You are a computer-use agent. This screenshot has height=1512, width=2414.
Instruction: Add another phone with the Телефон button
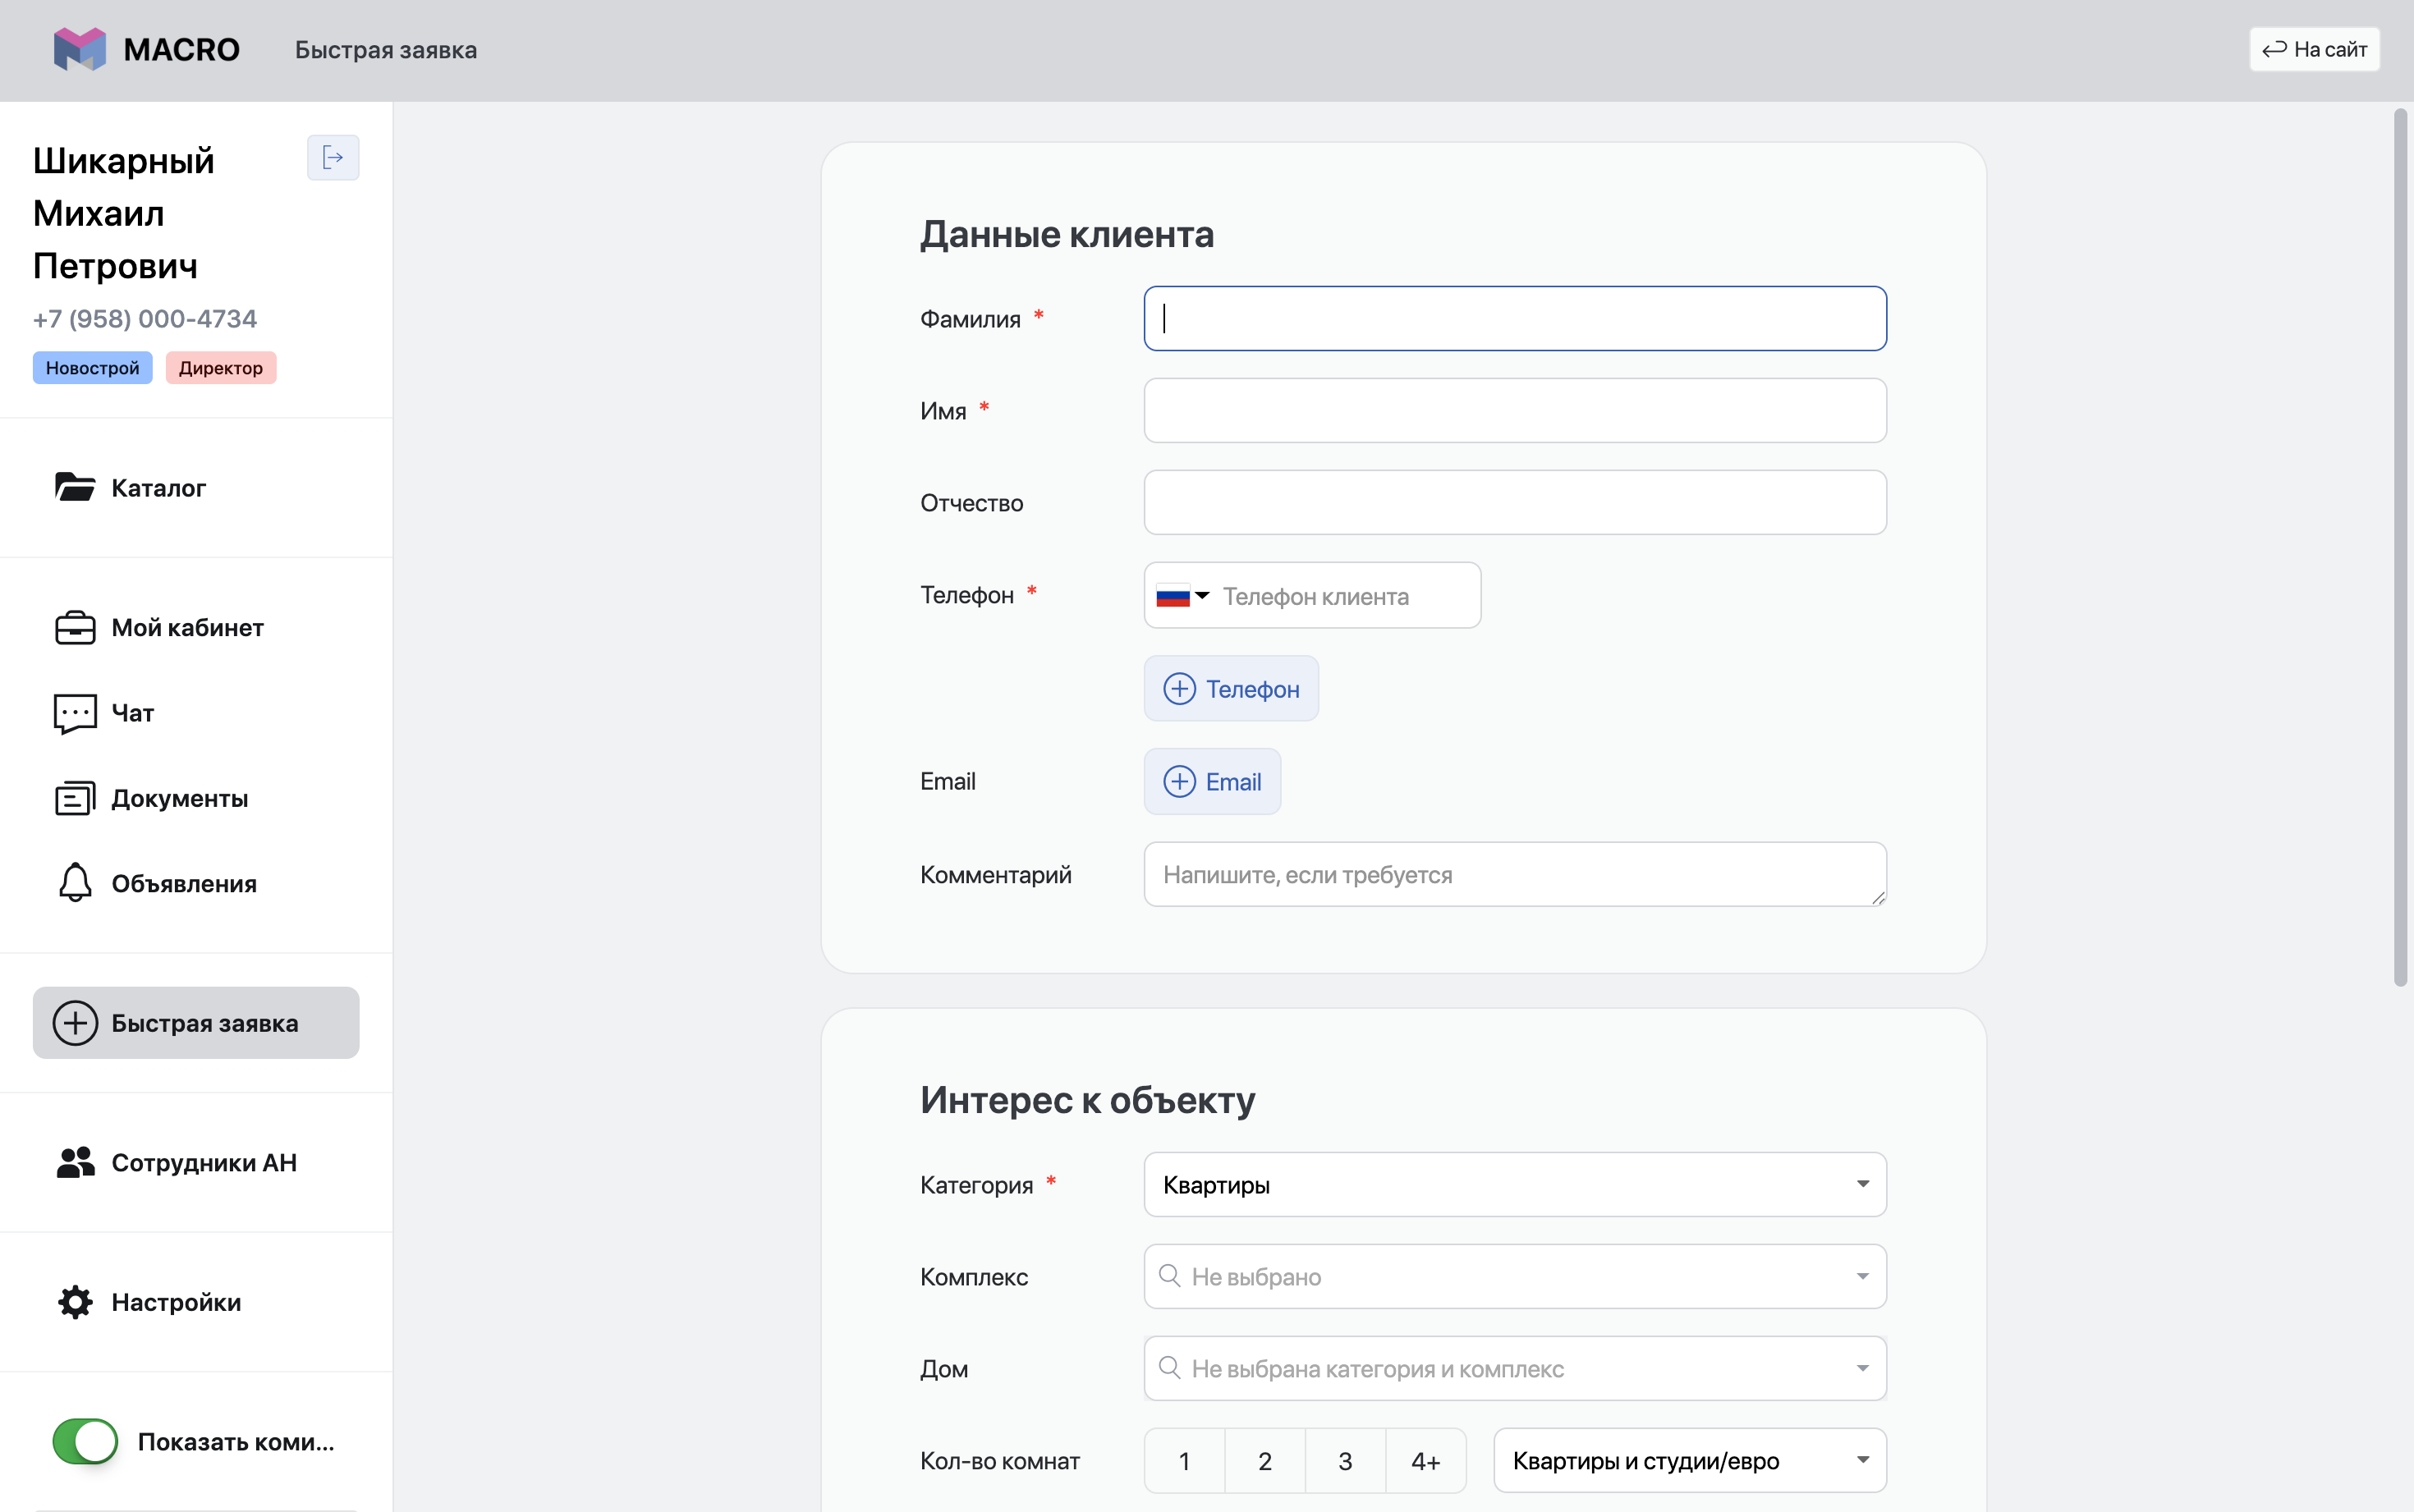pyautogui.click(x=1231, y=689)
